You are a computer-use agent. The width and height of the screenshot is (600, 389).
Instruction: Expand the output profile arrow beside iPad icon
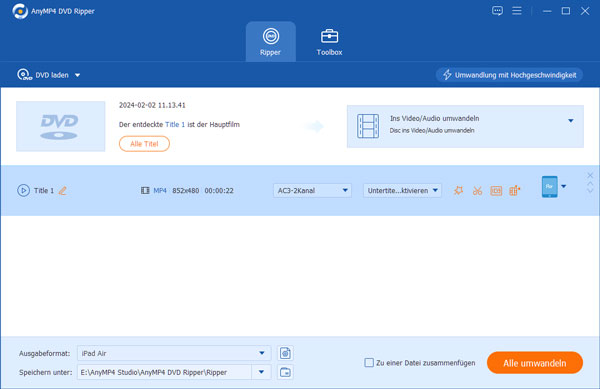(x=564, y=187)
